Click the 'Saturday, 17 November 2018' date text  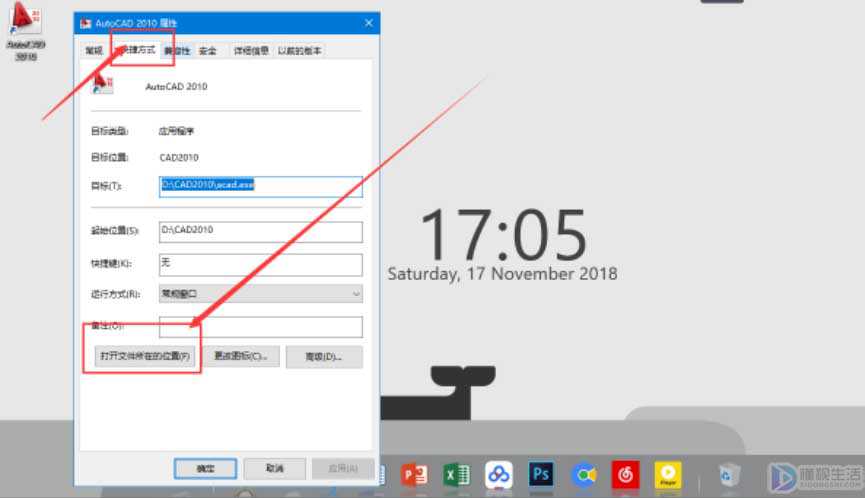(x=503, y=274)
